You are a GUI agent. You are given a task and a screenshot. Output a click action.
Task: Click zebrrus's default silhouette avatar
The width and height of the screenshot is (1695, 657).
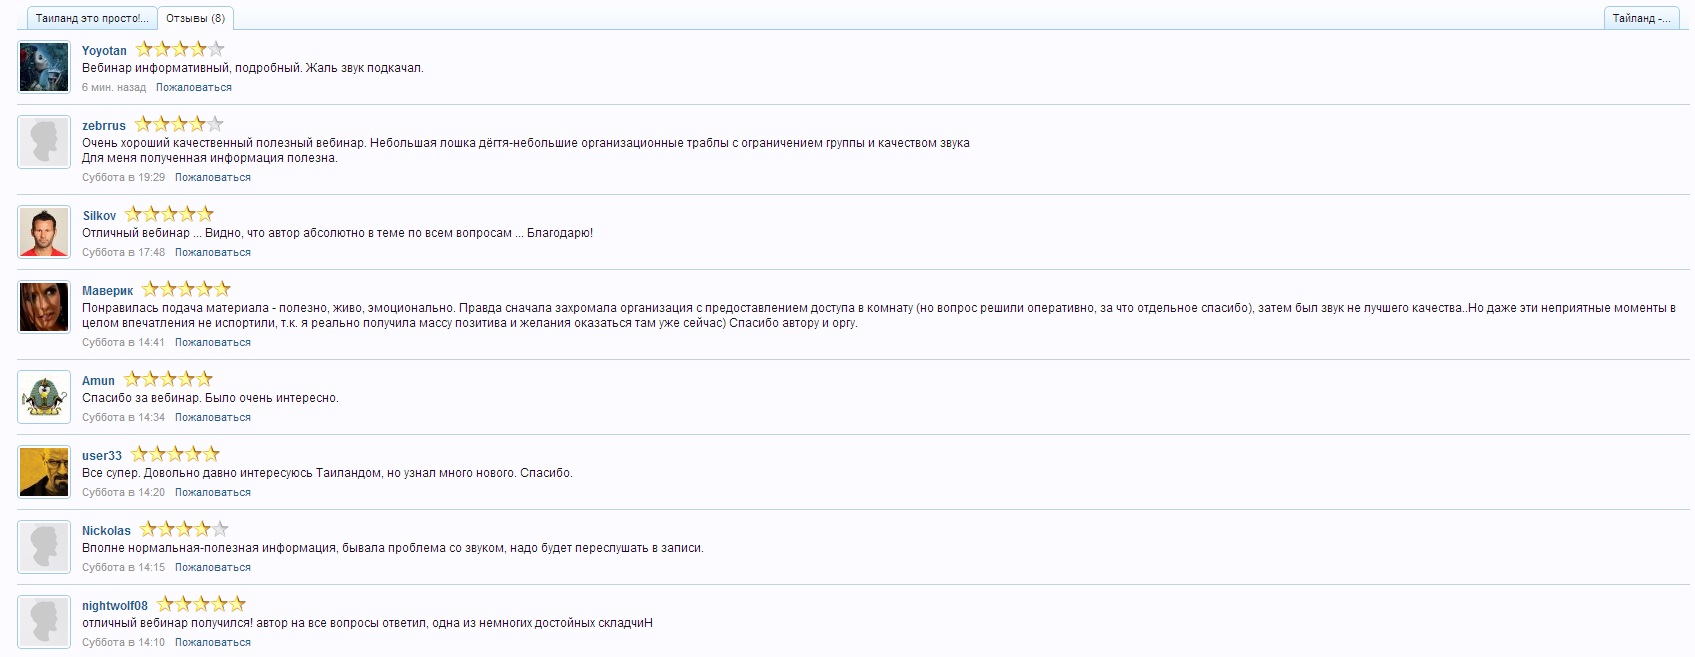click(x=44, y=142)
